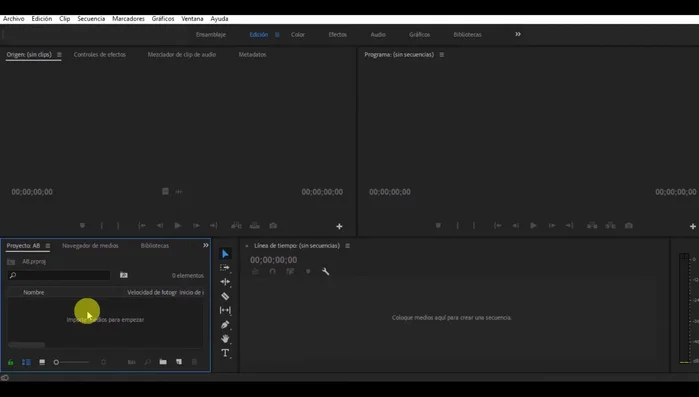Click Export Frame camera in Programa monitor

tap(629, 225)
